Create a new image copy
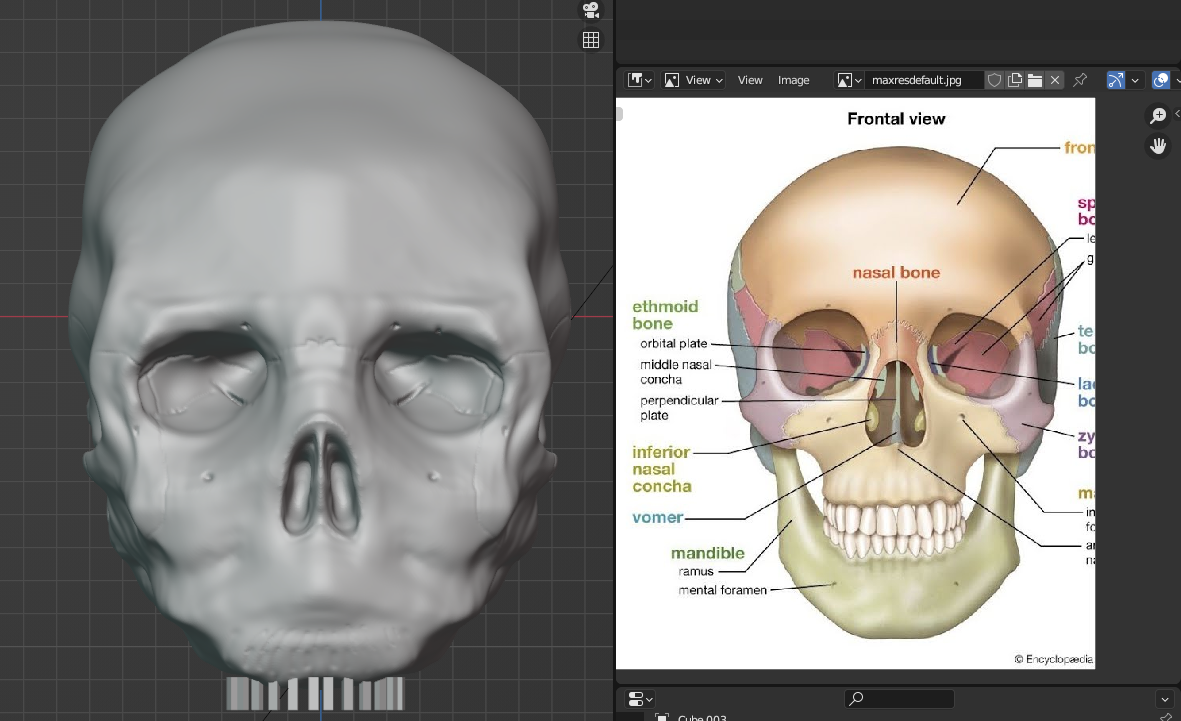Viewport: 1181px width, 721px height. coord(1015,80)
